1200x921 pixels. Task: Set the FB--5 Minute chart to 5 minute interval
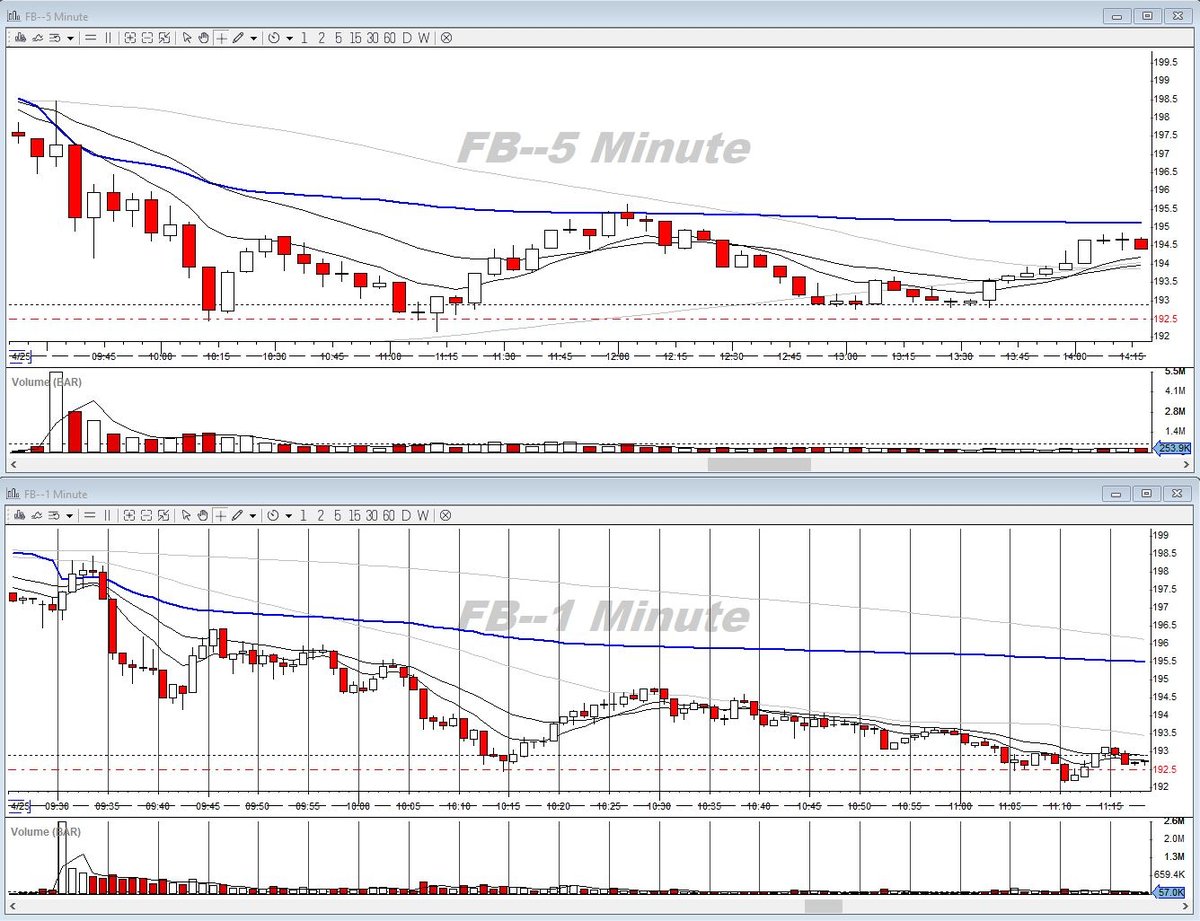tap(338, 38)
